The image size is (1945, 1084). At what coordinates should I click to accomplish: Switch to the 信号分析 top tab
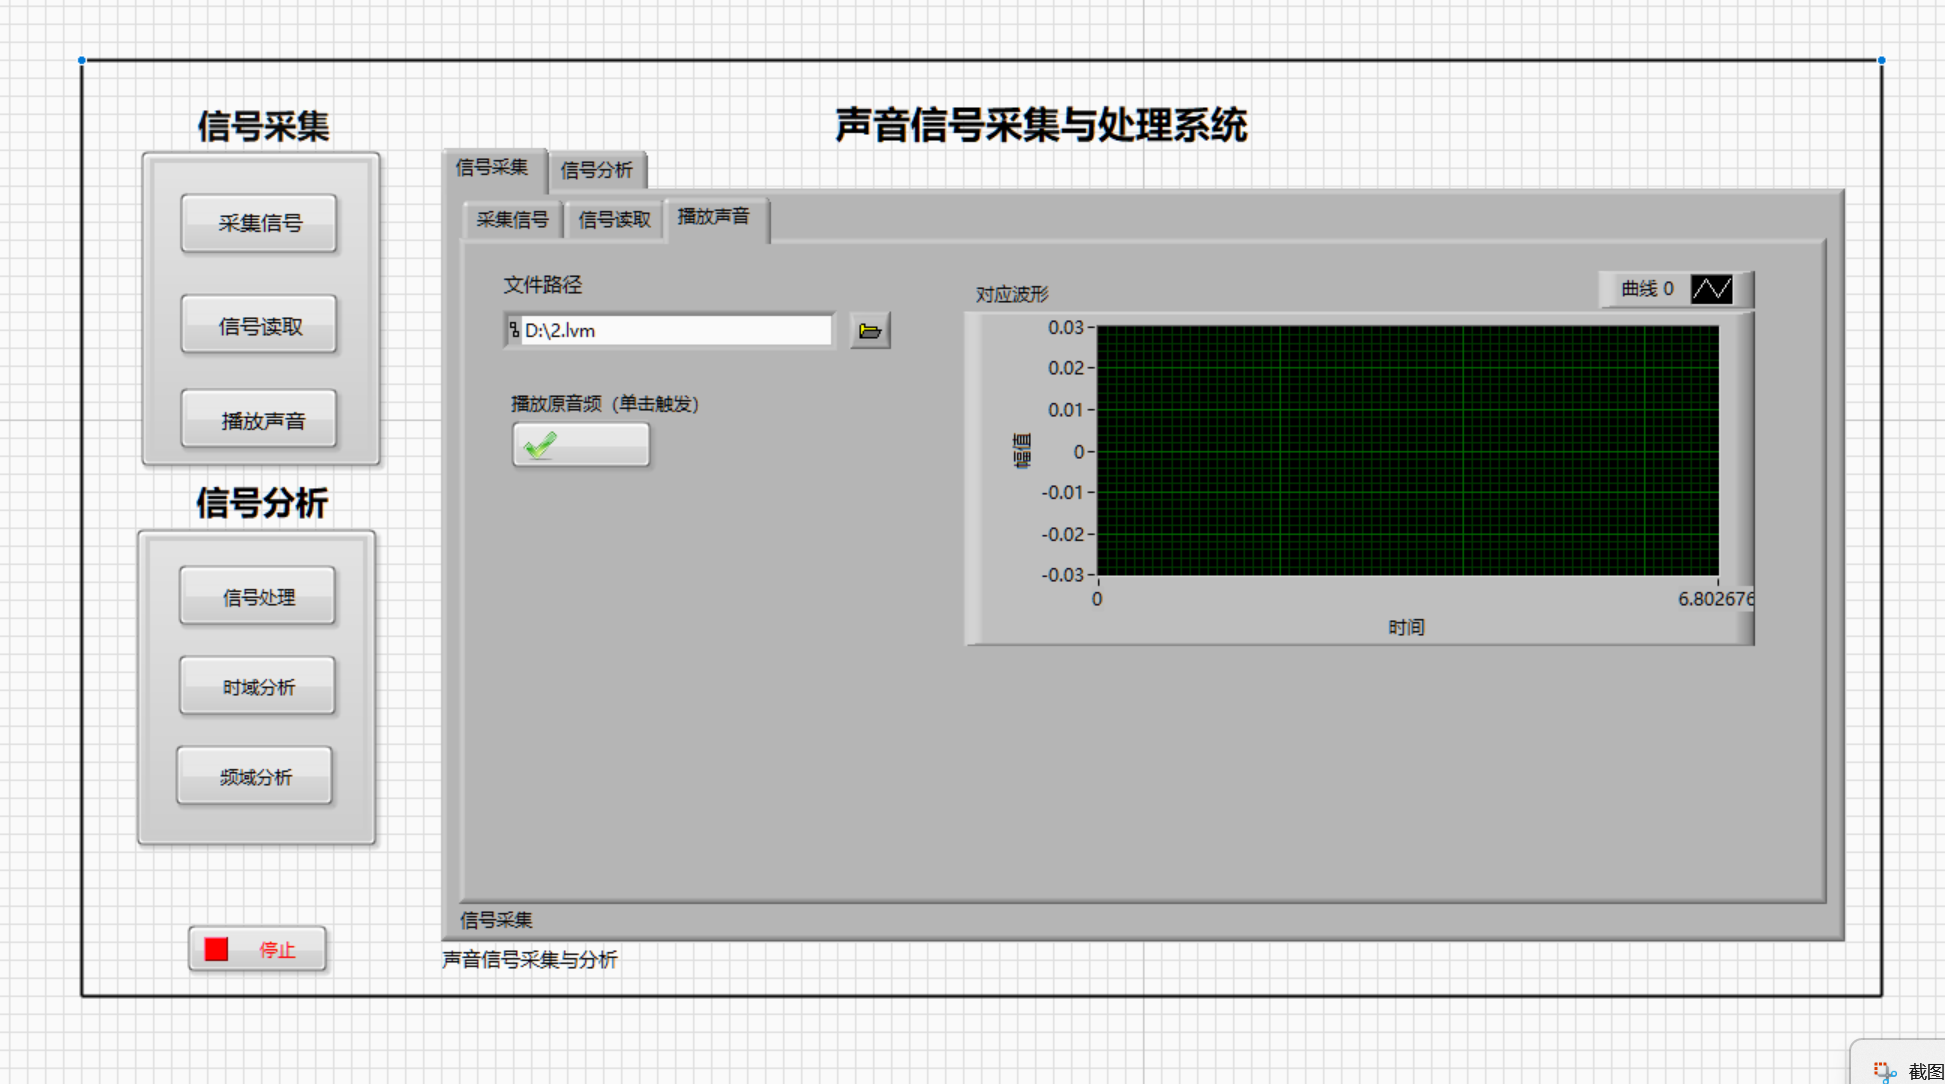pyautogui.click(x=596, y=170)
